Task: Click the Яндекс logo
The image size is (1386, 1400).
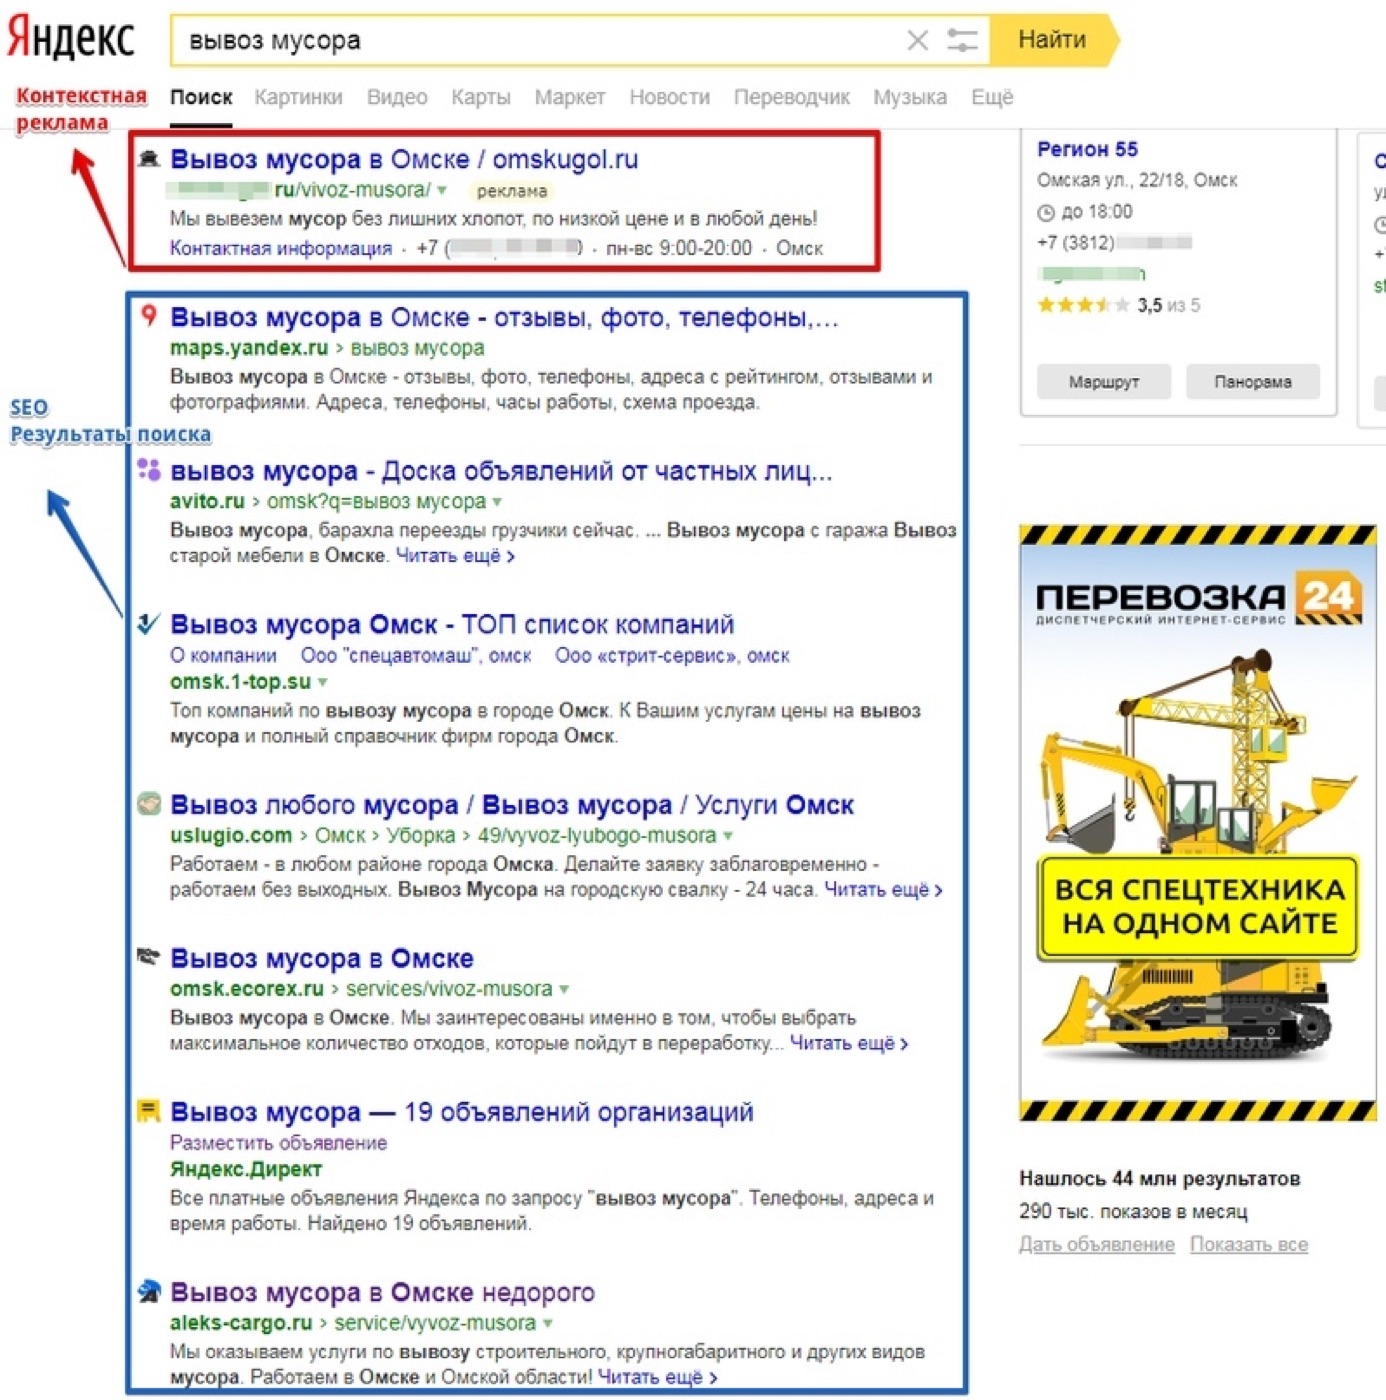Action: click(70, 39)
